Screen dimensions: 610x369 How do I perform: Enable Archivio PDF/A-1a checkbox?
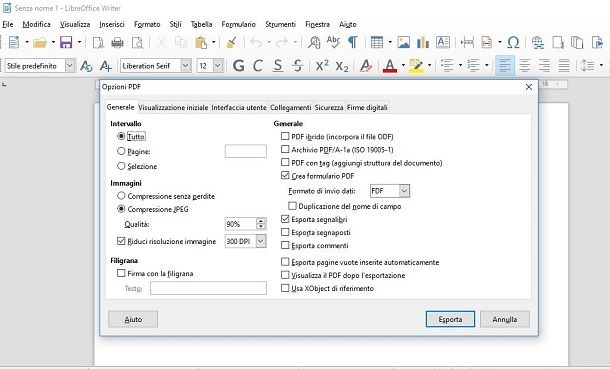coord(285,149)
